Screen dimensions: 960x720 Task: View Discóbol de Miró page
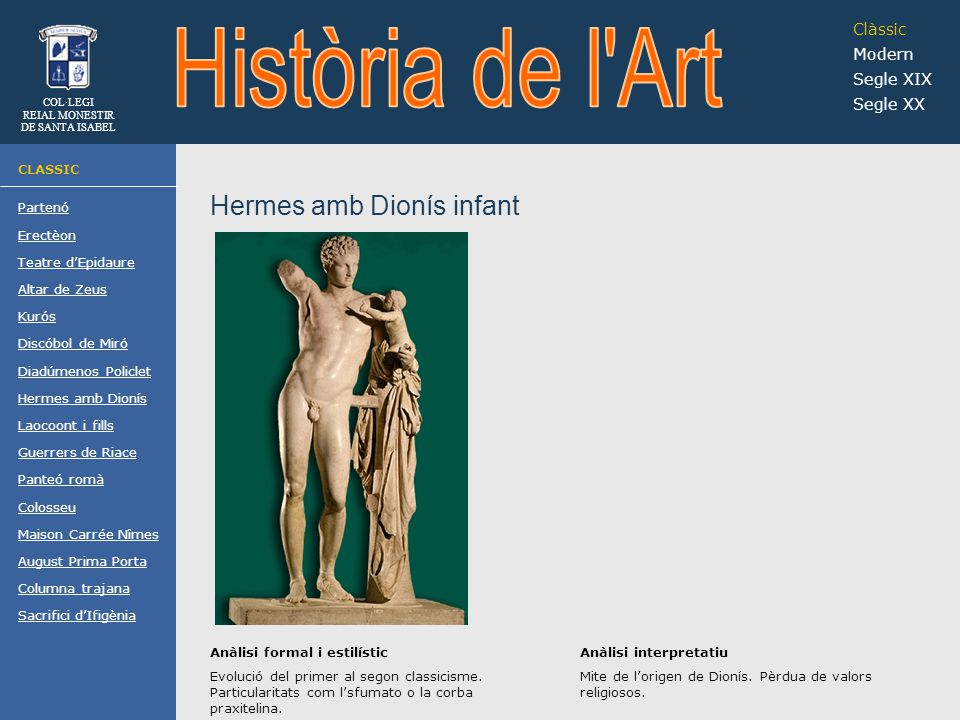pos(72,343)
